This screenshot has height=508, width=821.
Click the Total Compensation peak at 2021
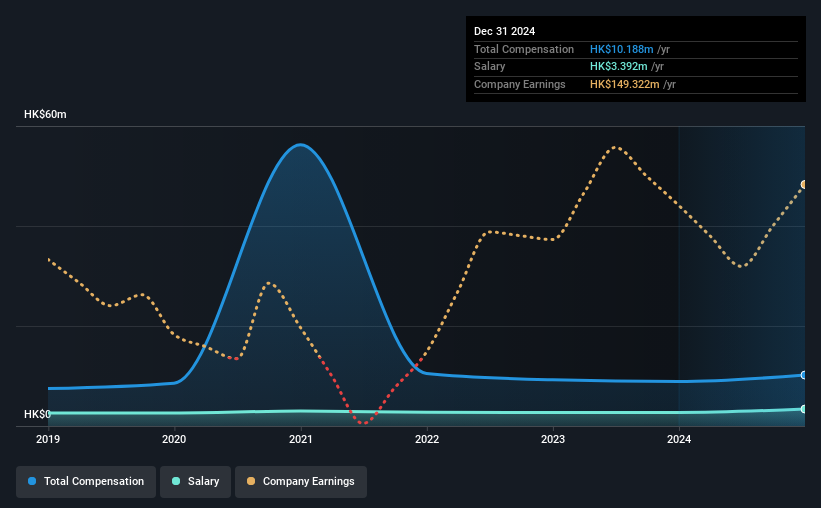(x=301, y=145)
